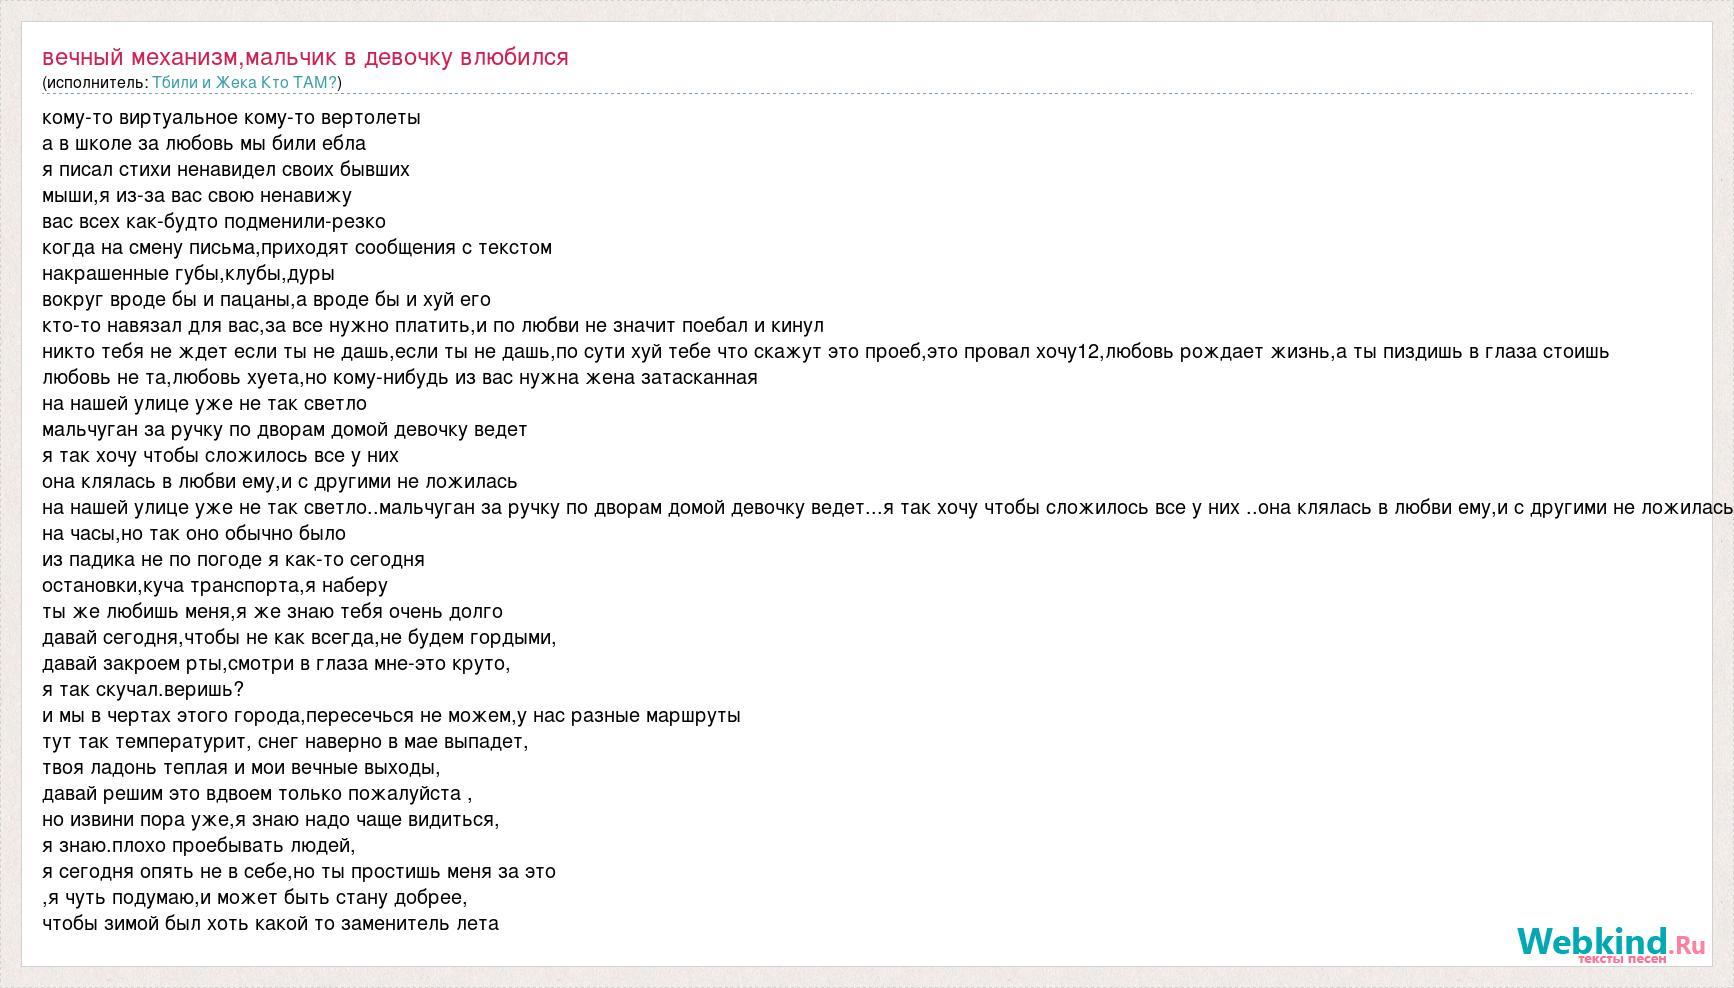Click the first lyric line about вертолеты

click(231, 117)
